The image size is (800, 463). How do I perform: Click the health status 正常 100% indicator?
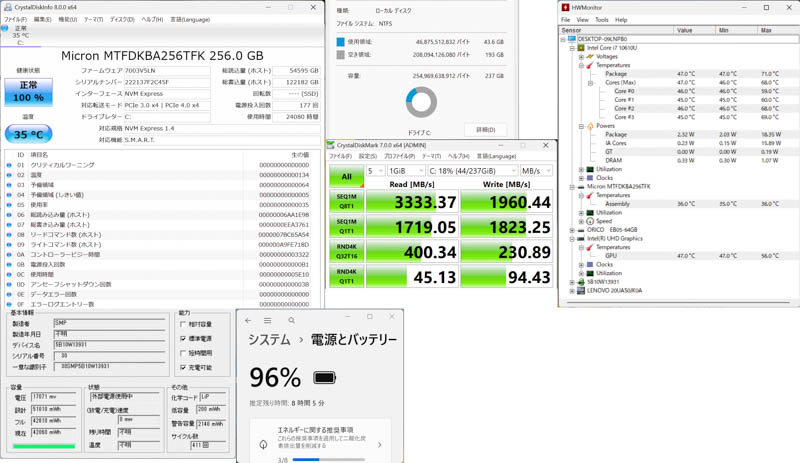click(28, 92)
